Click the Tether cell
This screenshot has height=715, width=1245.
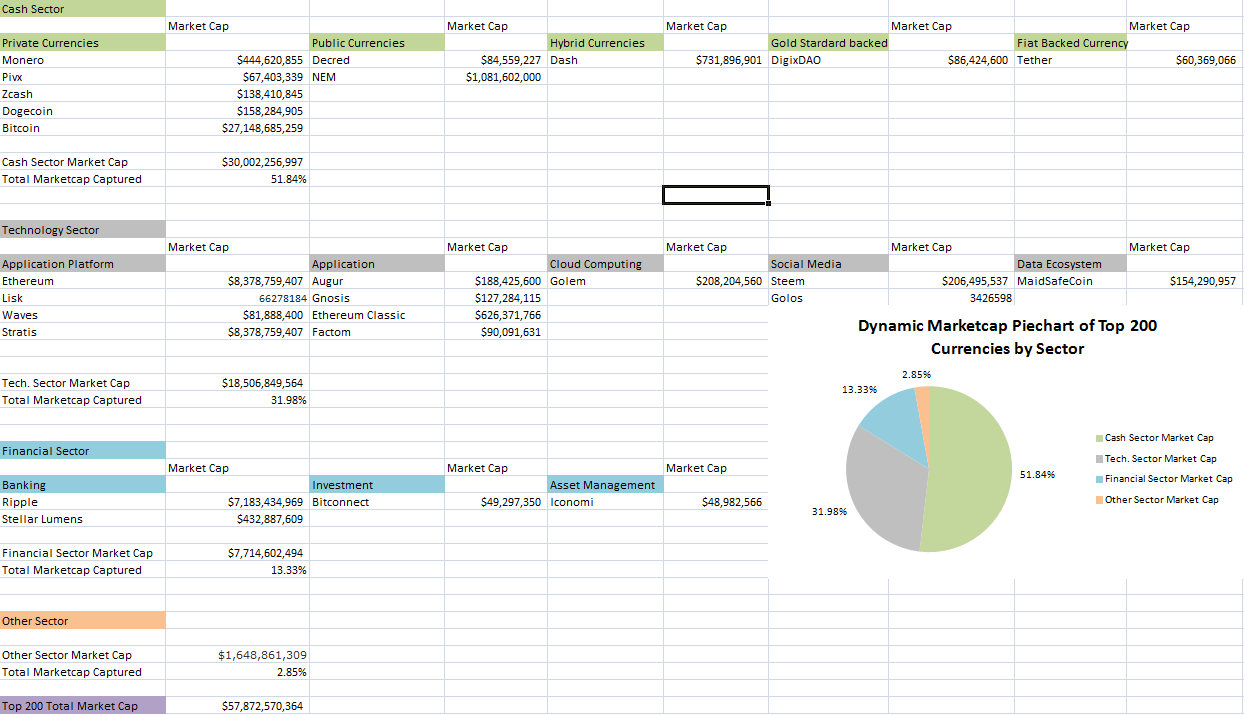(1071, 60)
